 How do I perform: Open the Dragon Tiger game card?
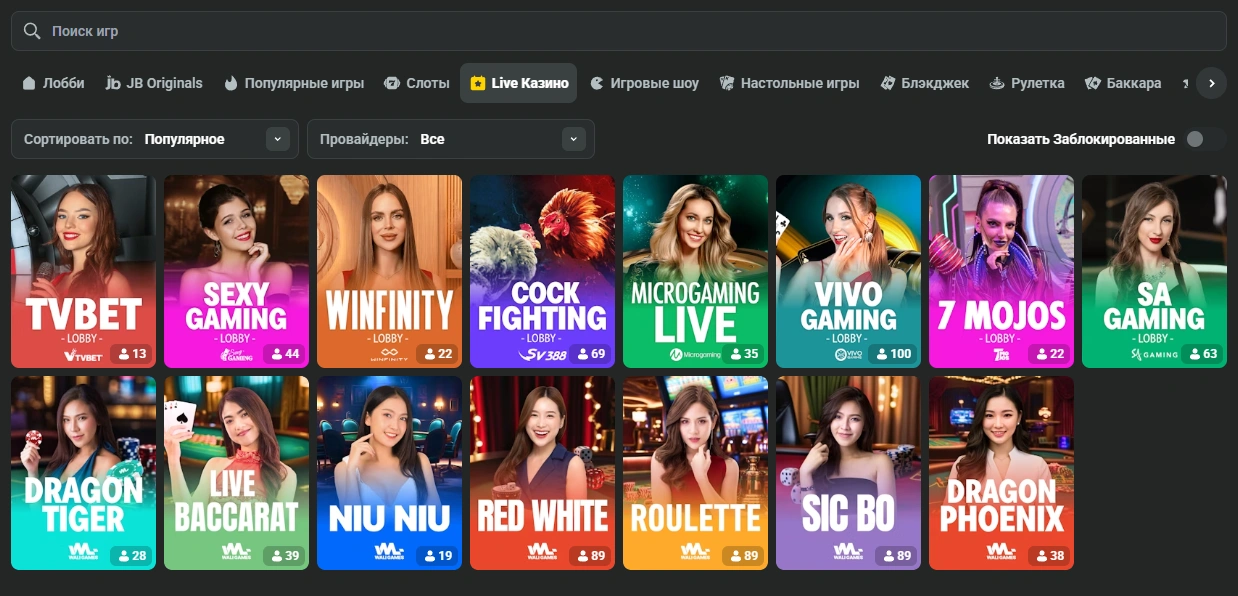83,473
